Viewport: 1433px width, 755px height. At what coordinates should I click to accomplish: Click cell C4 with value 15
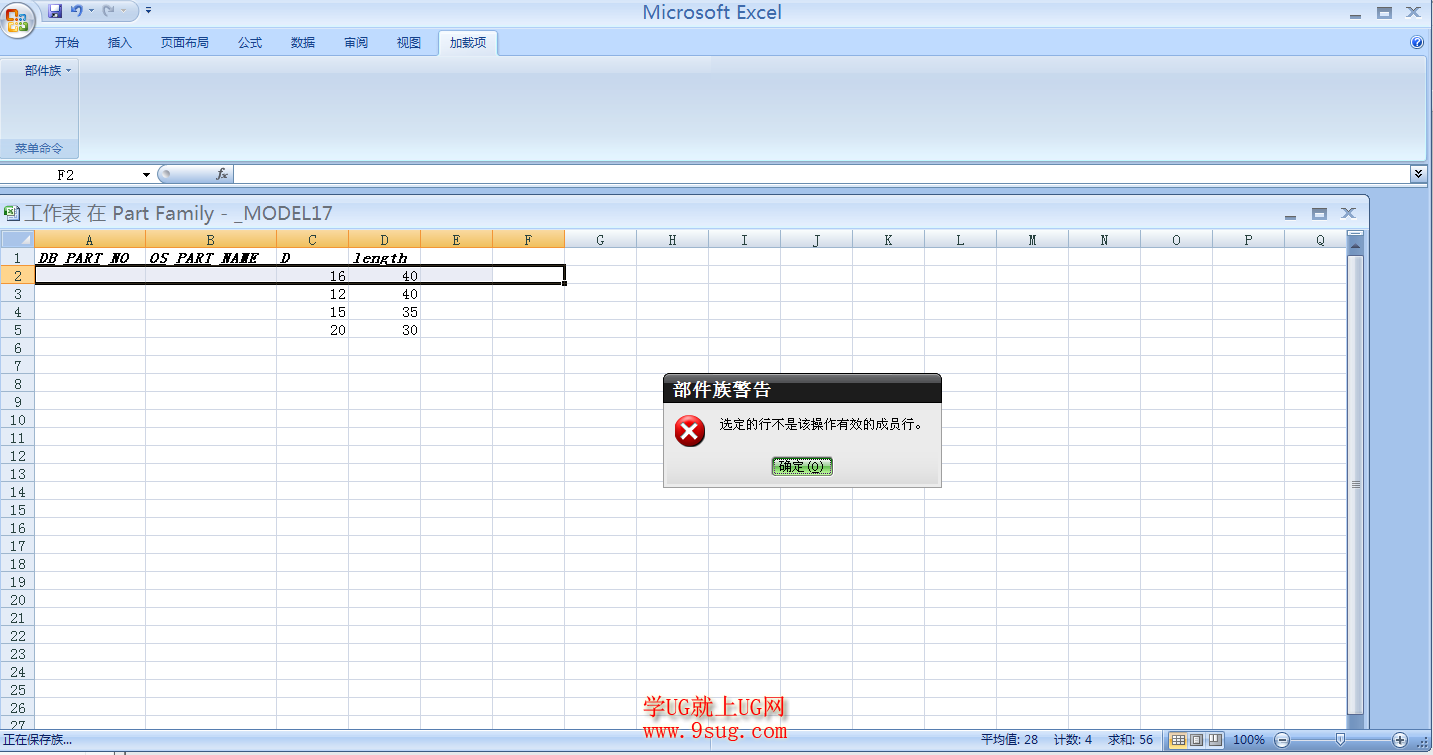coord(312,312)
